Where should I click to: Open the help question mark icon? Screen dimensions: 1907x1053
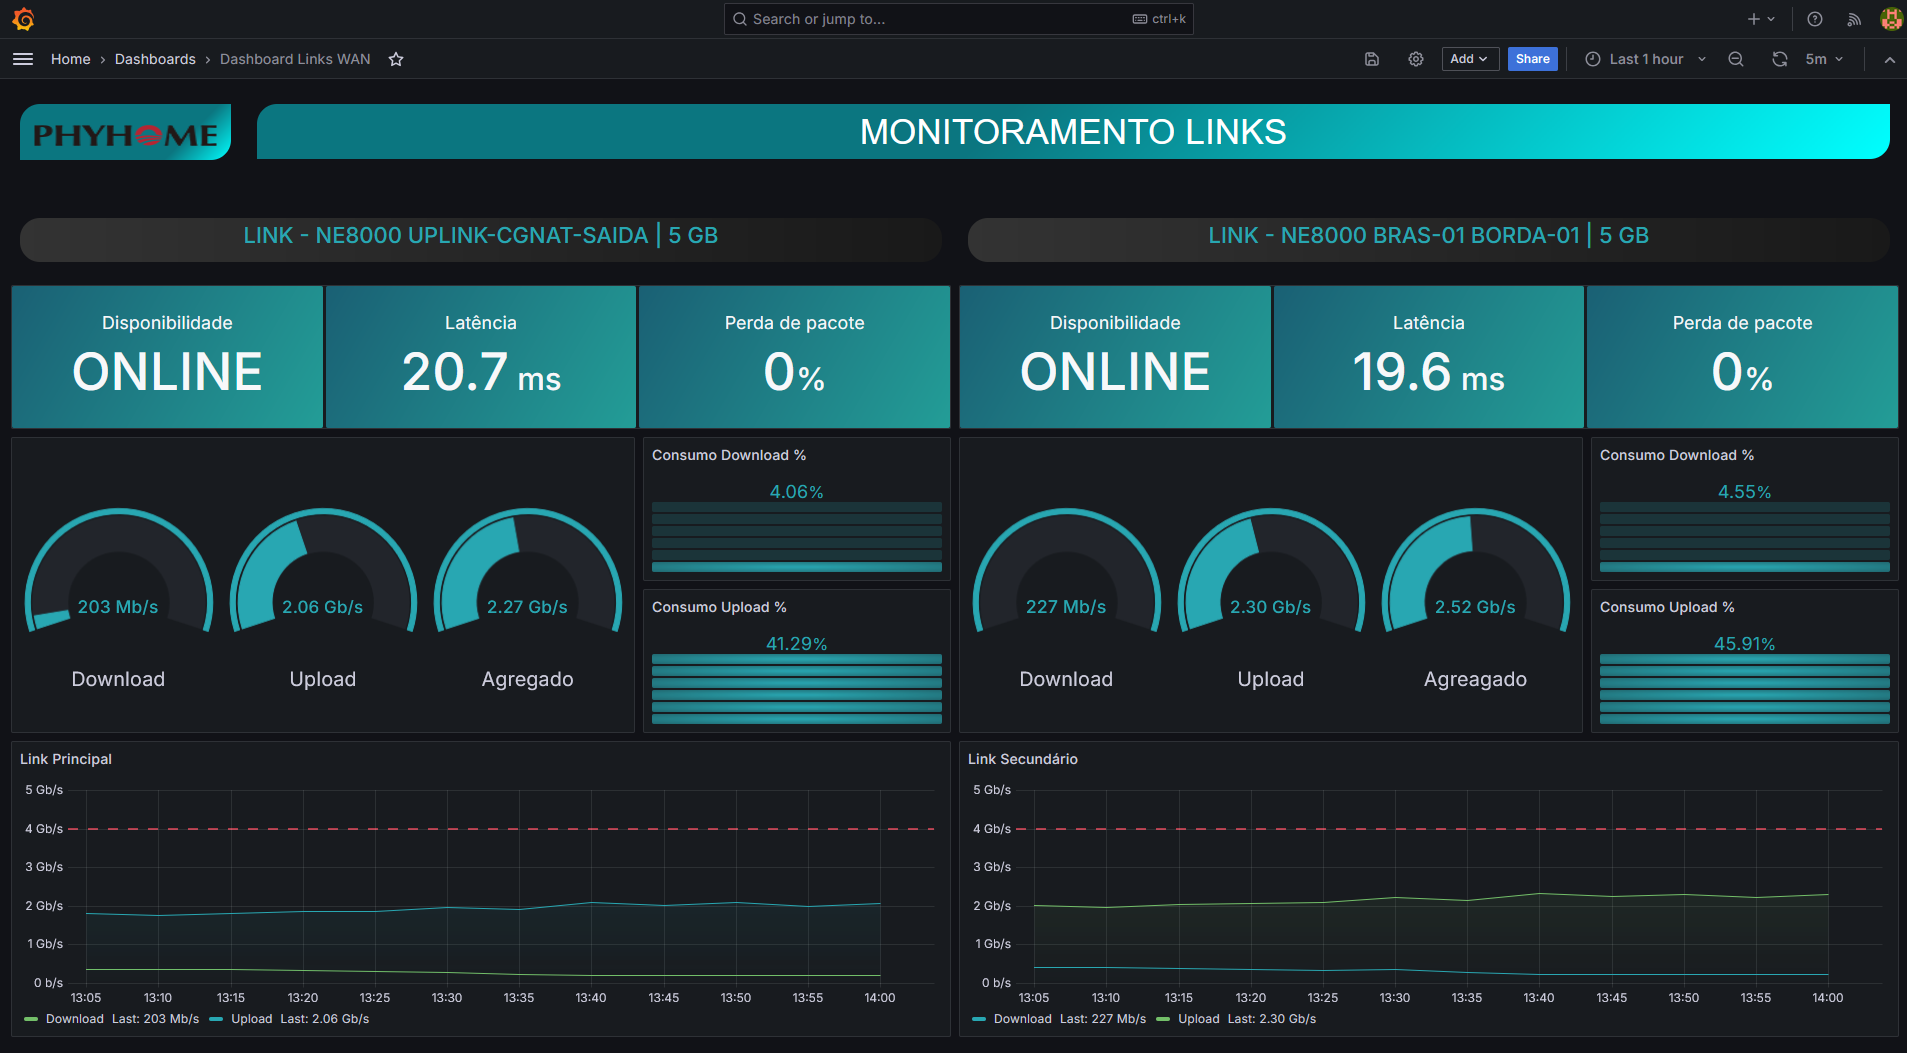[1815, 19]
